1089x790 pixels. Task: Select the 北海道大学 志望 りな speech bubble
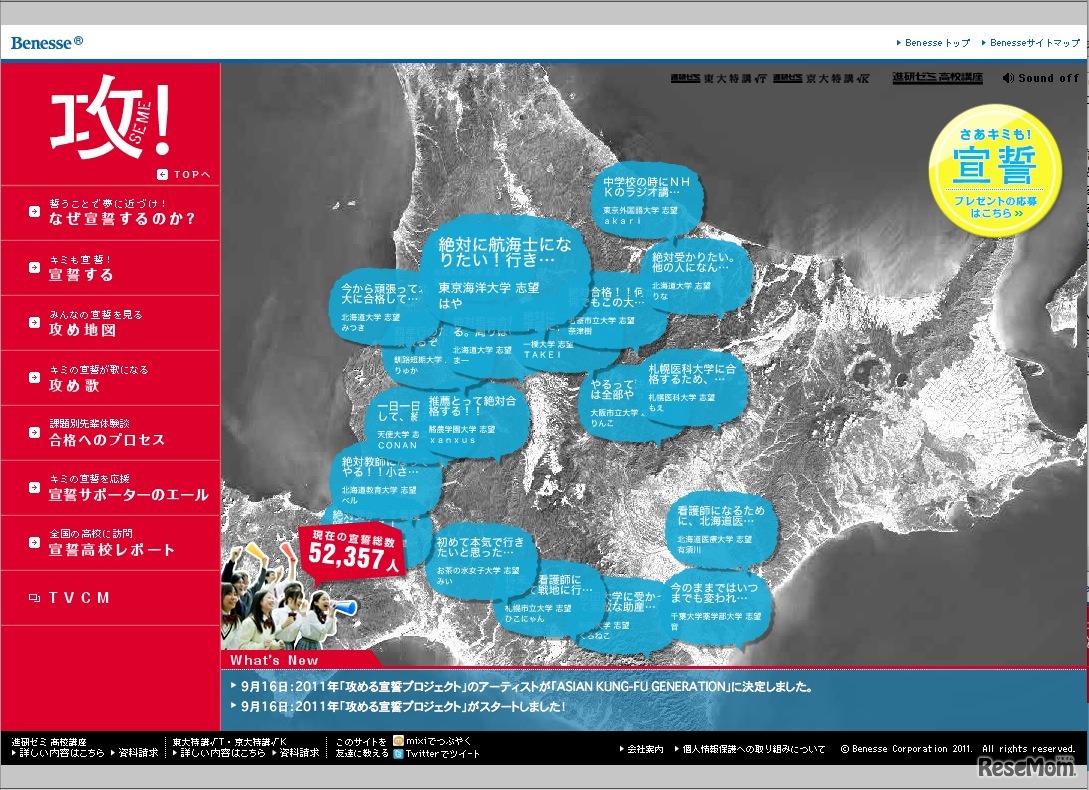698,277
